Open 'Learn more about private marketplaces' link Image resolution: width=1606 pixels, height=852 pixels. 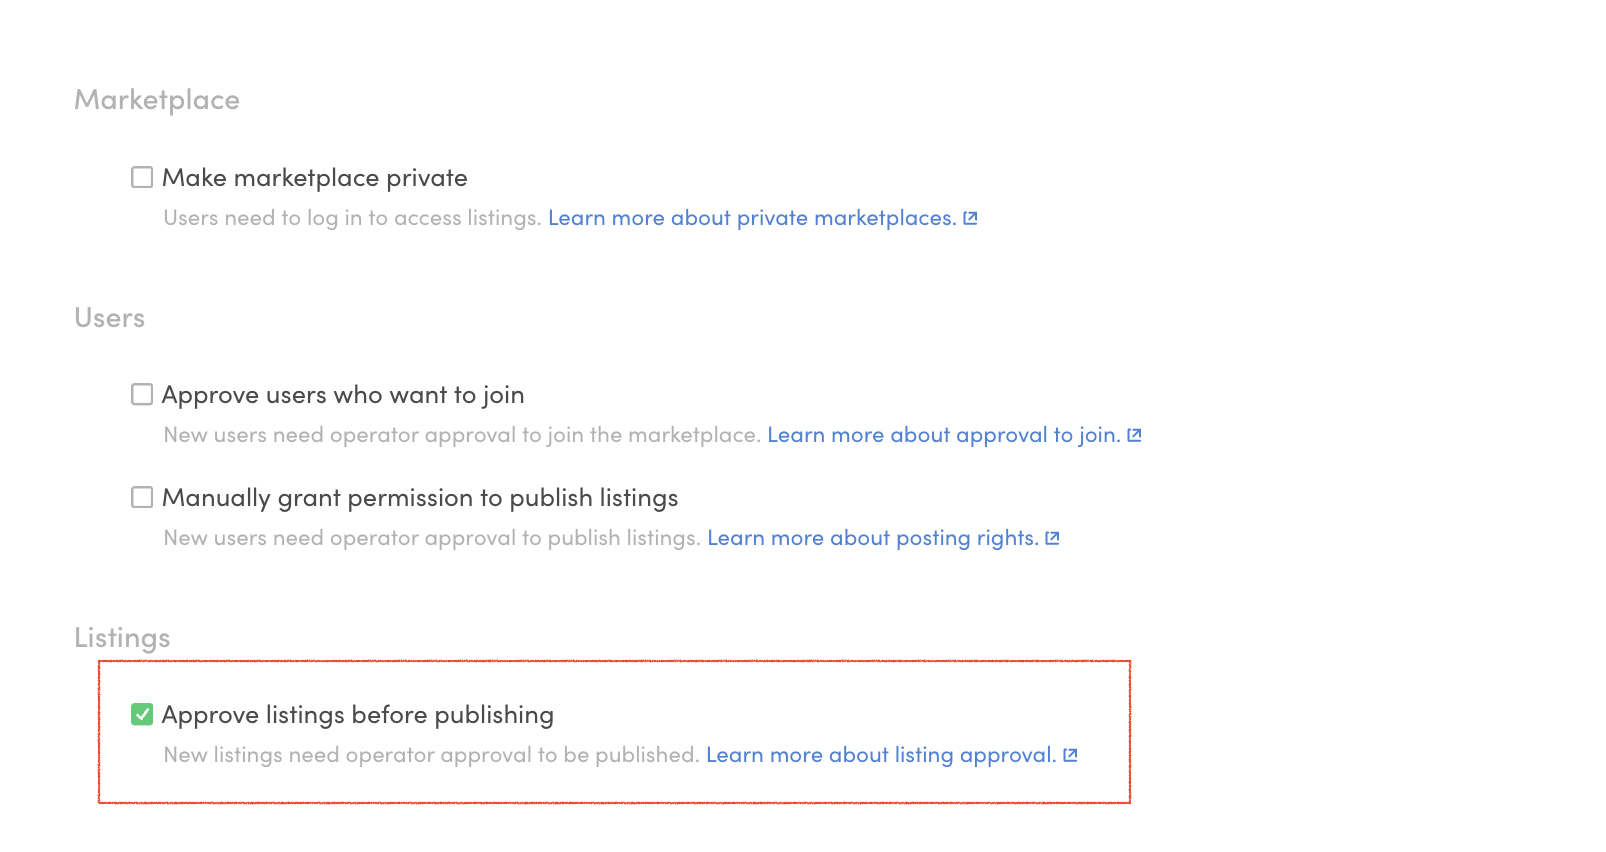751,218
